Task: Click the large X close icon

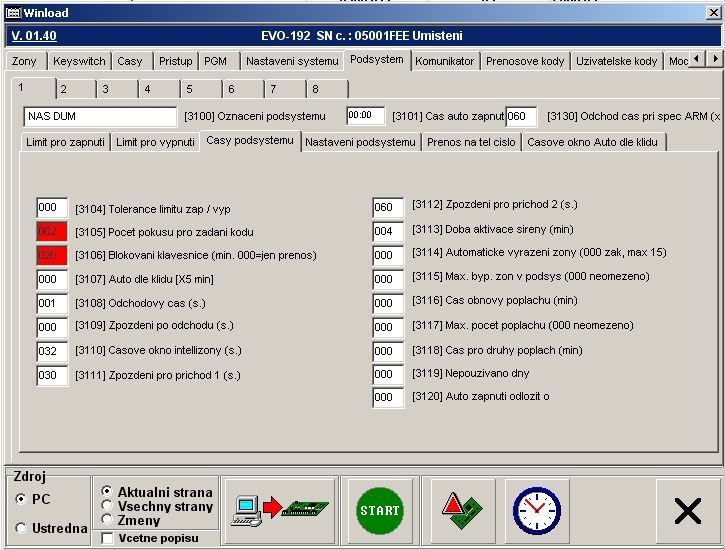Action: tap(687, 511)
